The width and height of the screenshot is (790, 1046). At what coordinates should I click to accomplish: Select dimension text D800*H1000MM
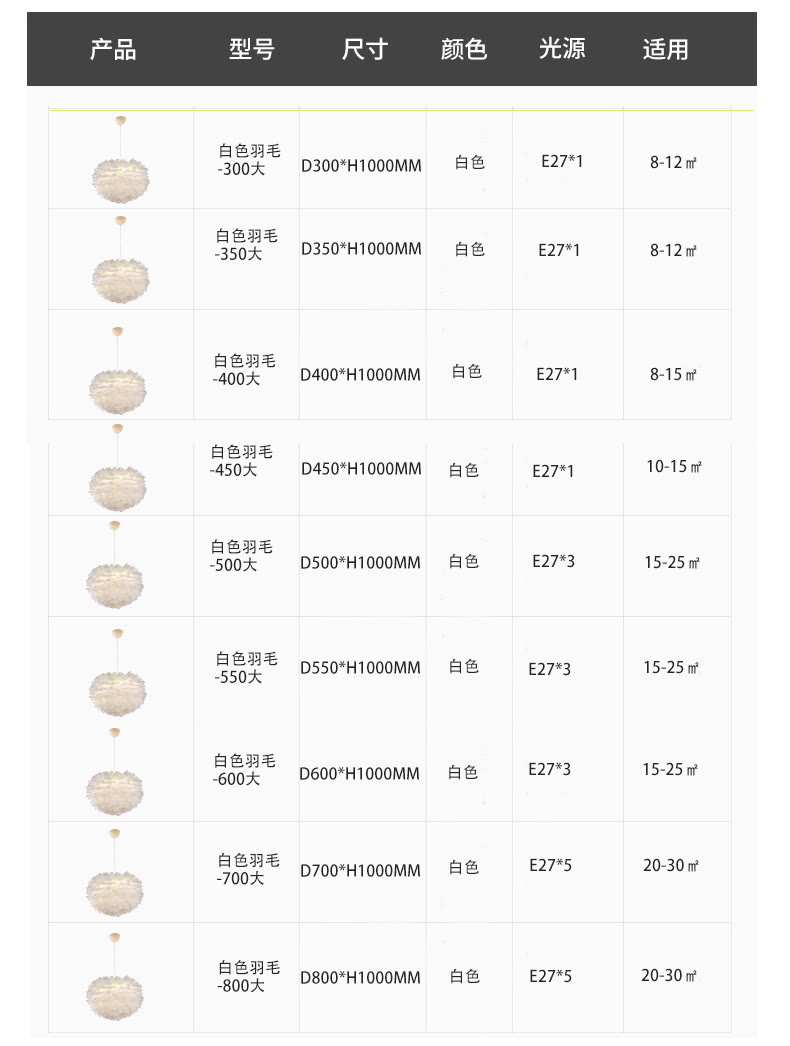point(360,978)
